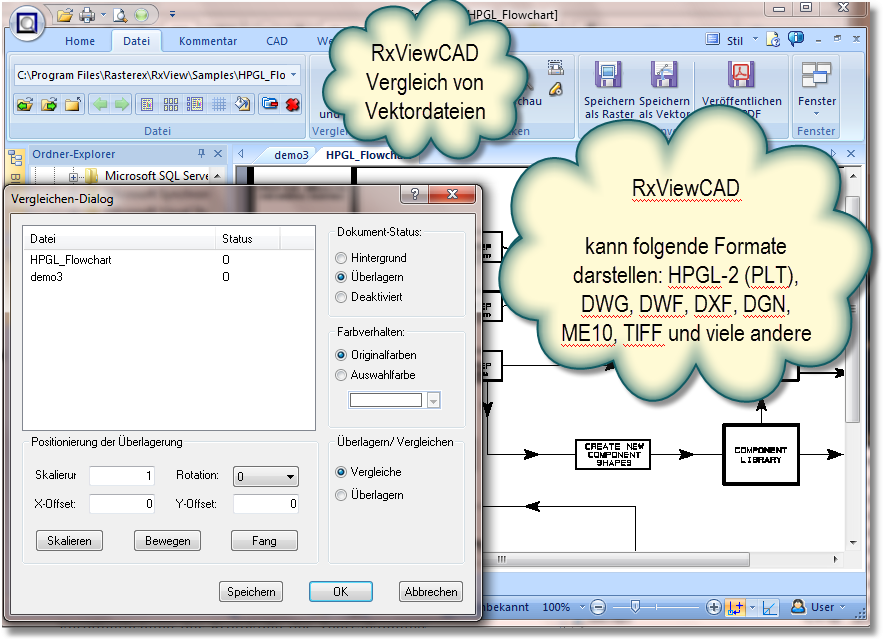Select Deaktiviert document status
This screenshot has width=884, height=642.
(x=341, y=297)
